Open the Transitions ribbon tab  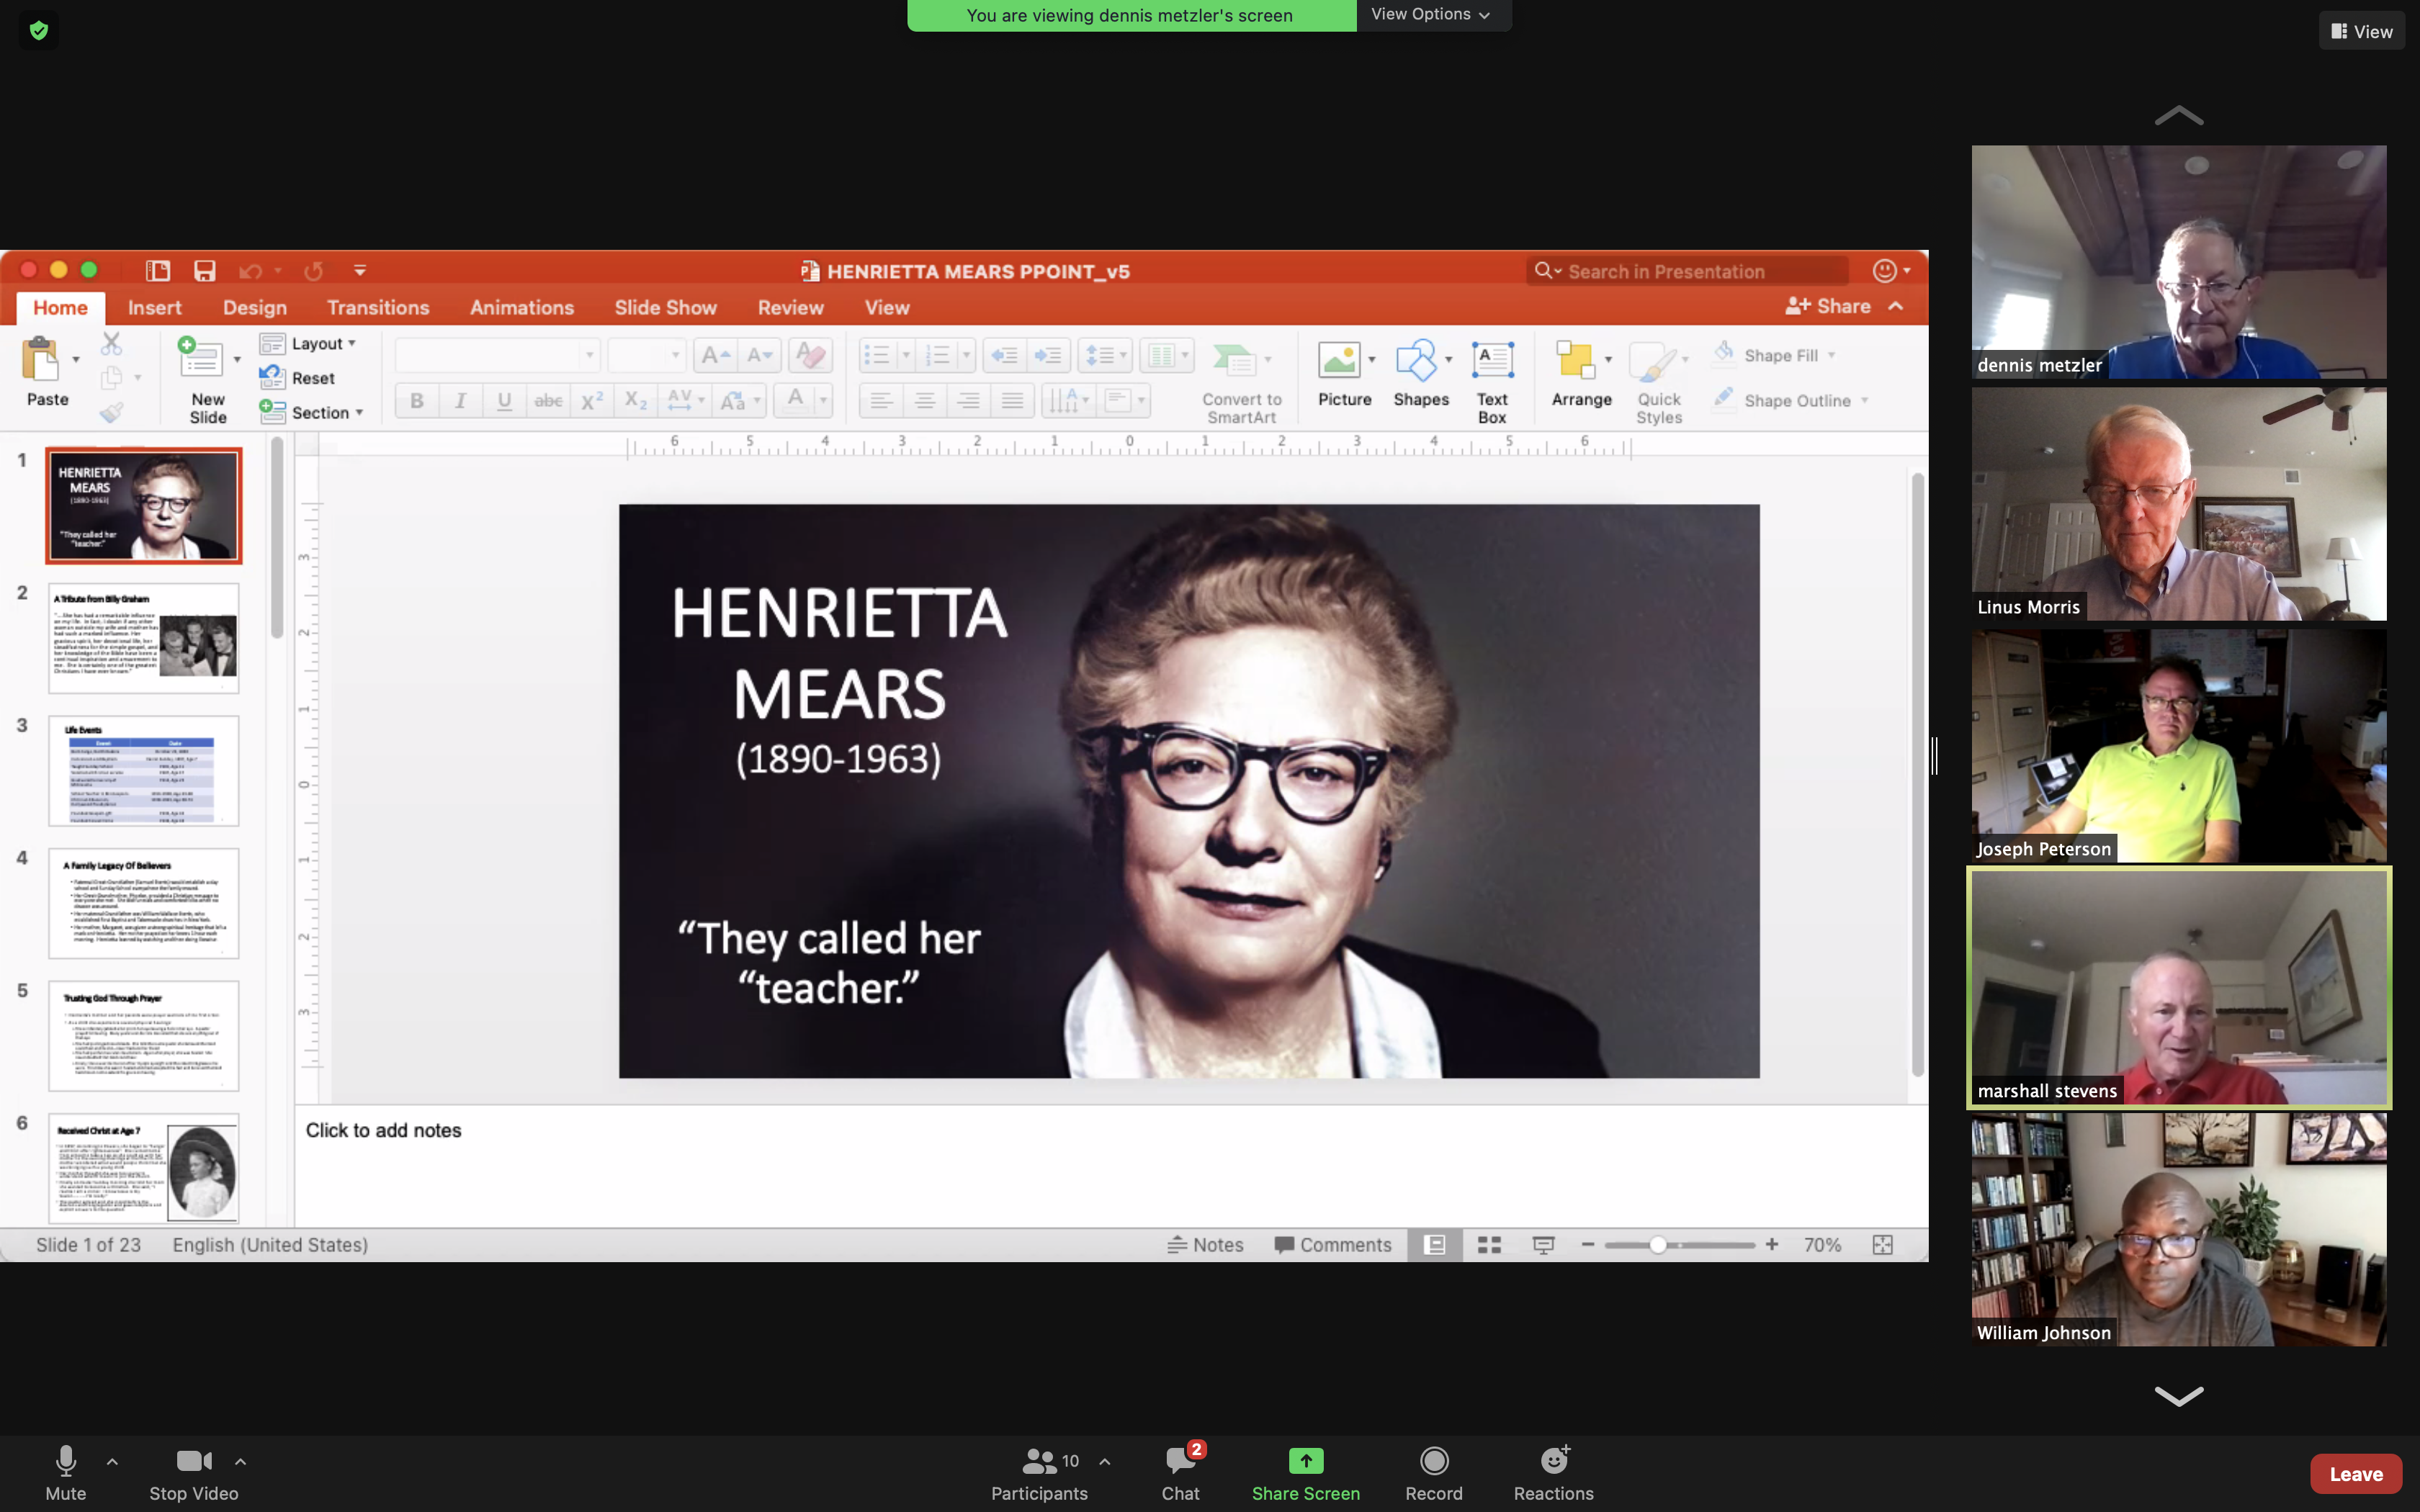(377, 308)
